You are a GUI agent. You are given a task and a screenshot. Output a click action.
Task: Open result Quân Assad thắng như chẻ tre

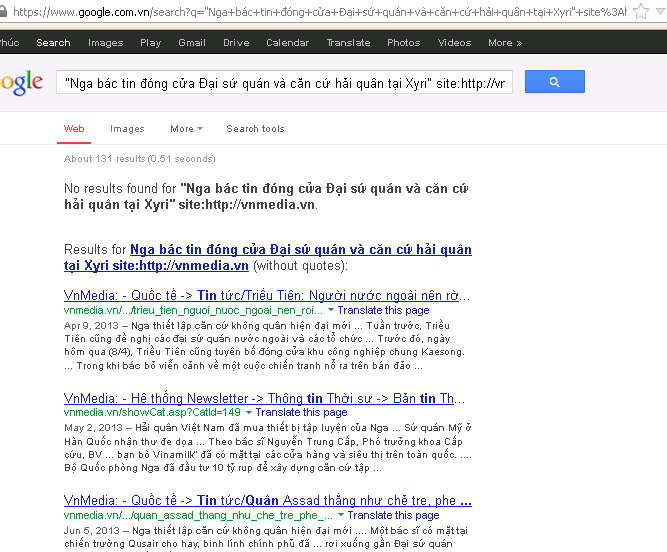[x=268, y=500]
